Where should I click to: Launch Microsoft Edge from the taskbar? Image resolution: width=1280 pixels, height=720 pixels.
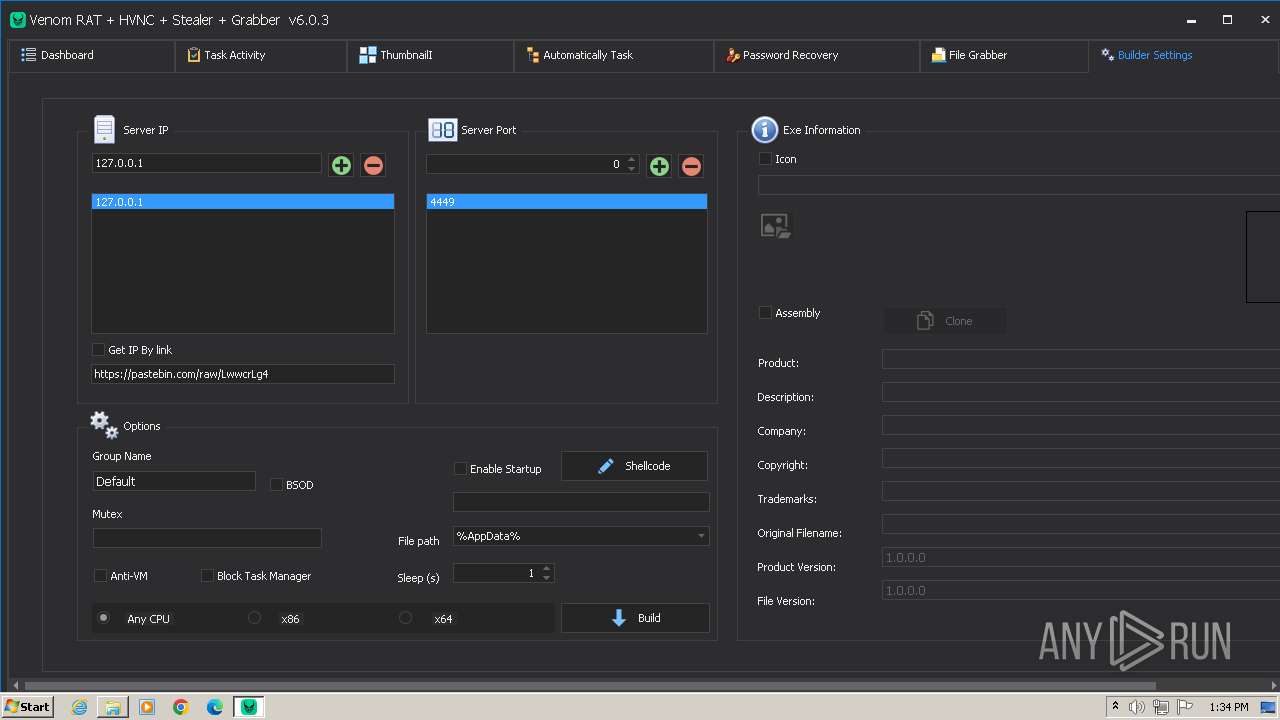click(215, 707)
